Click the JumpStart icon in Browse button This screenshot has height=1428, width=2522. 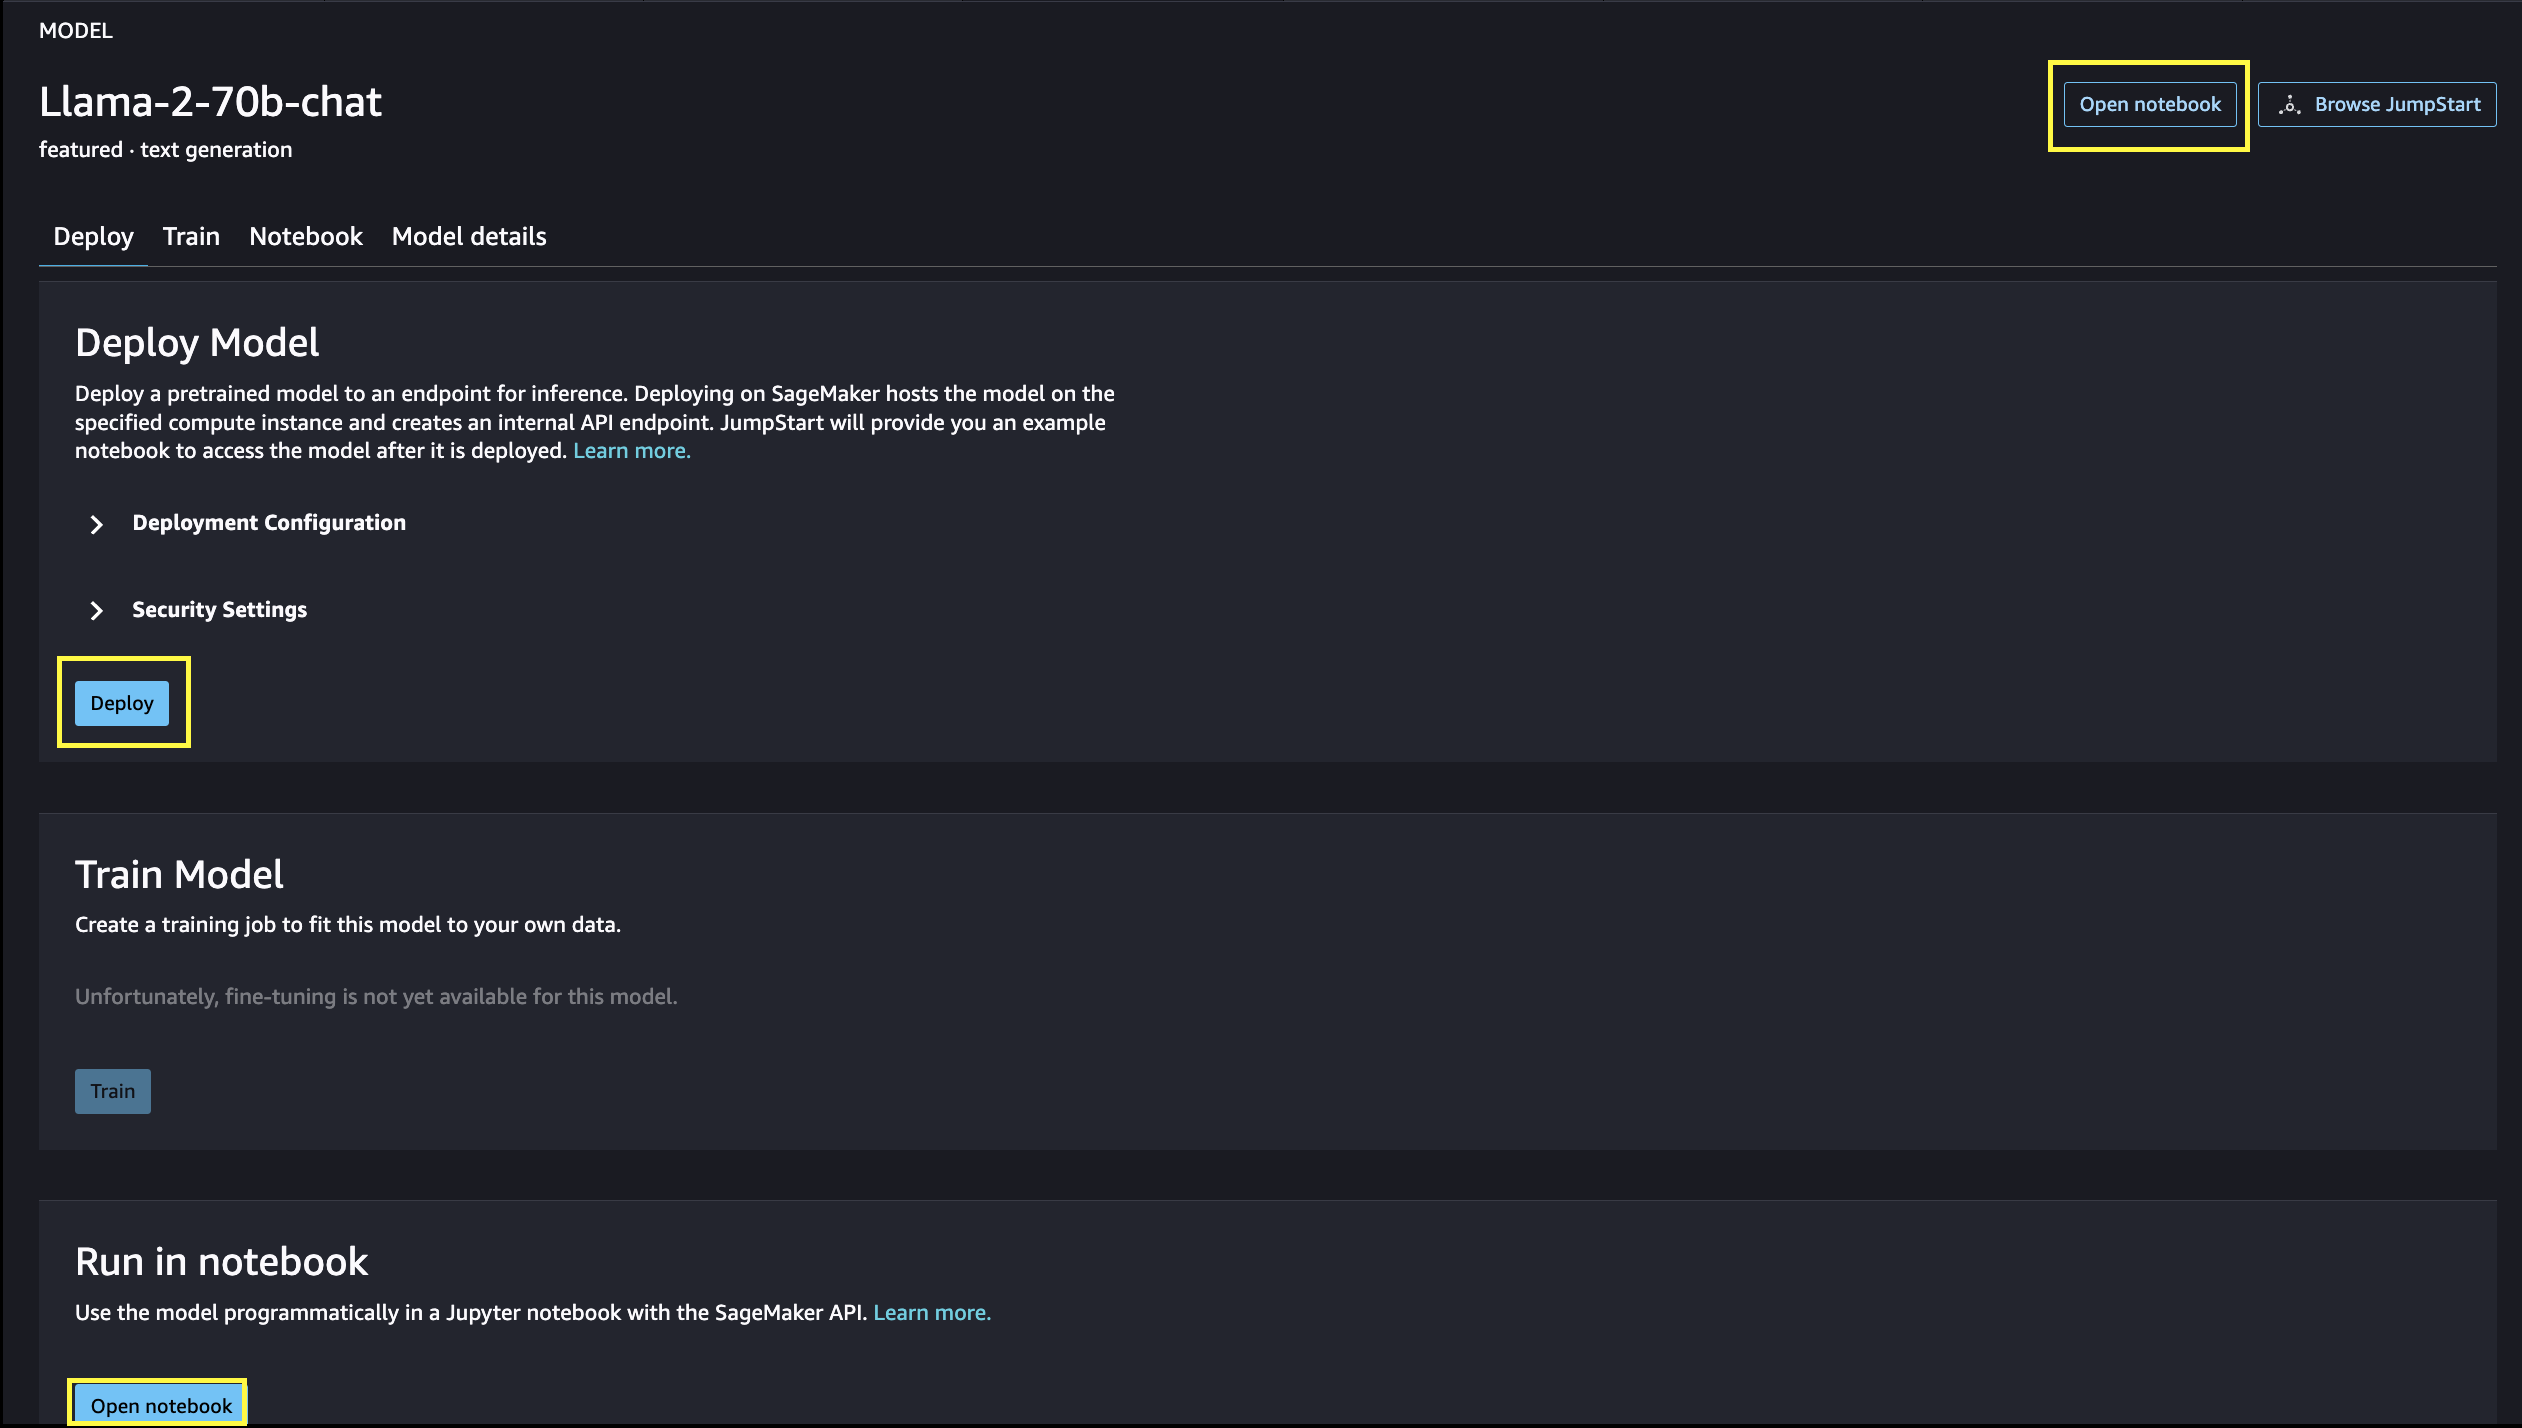(x=2289, y=105)
